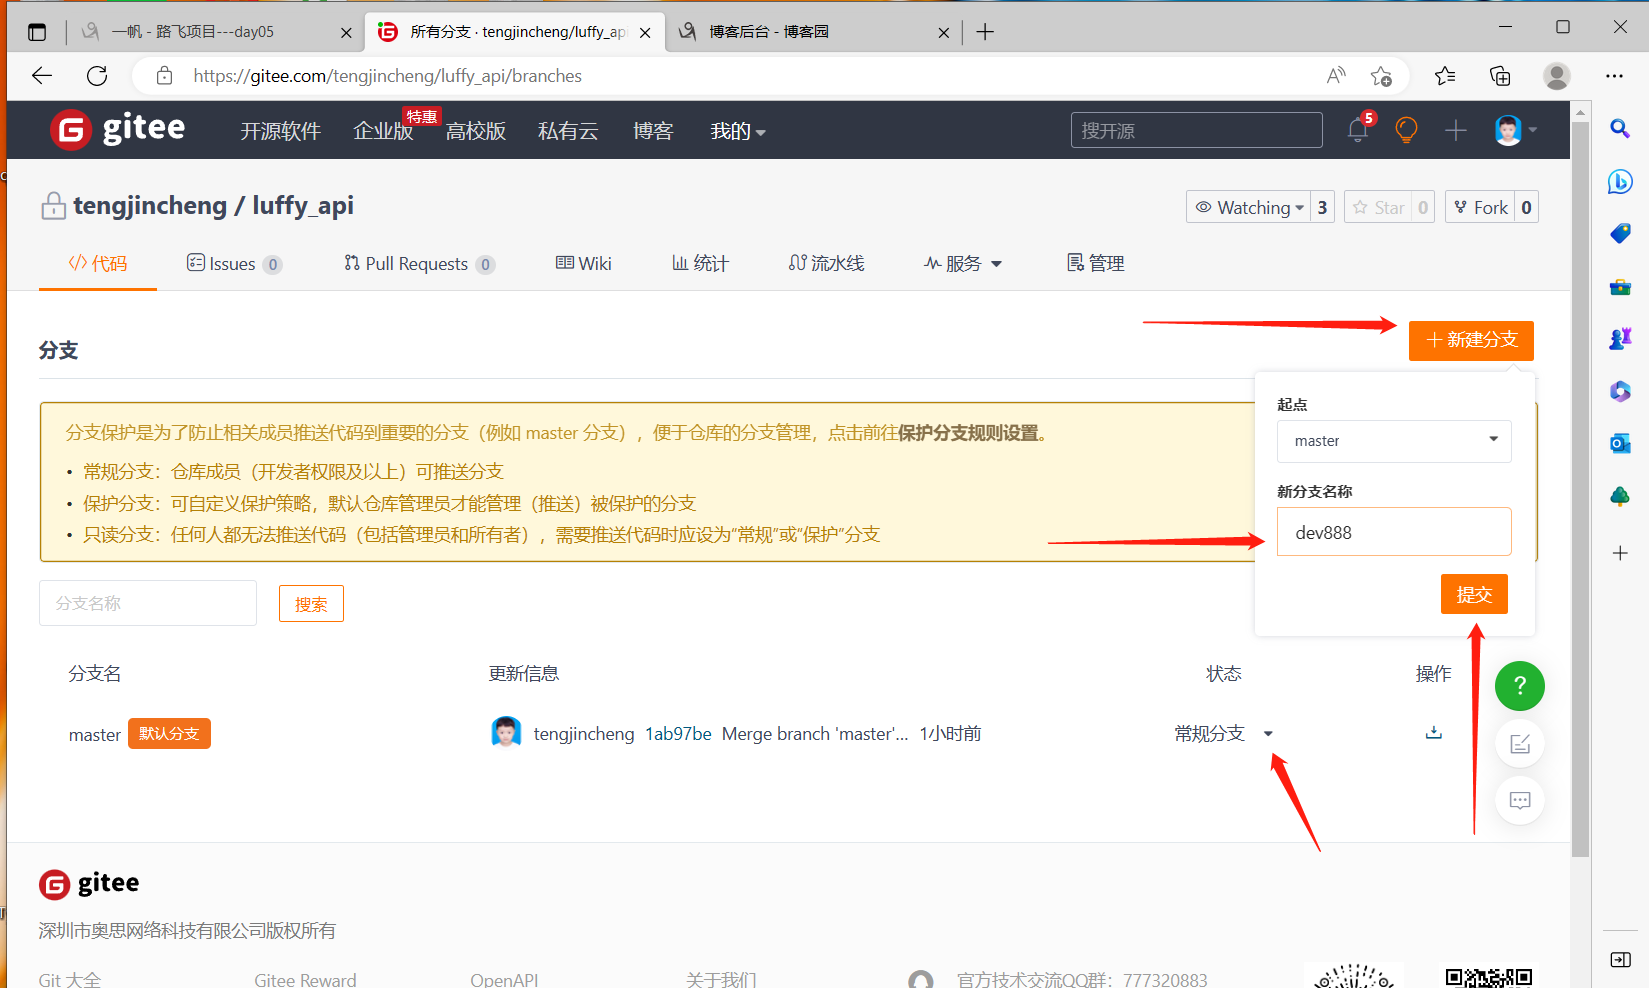Click the orange lightbulb icon

click(1406, 130)
